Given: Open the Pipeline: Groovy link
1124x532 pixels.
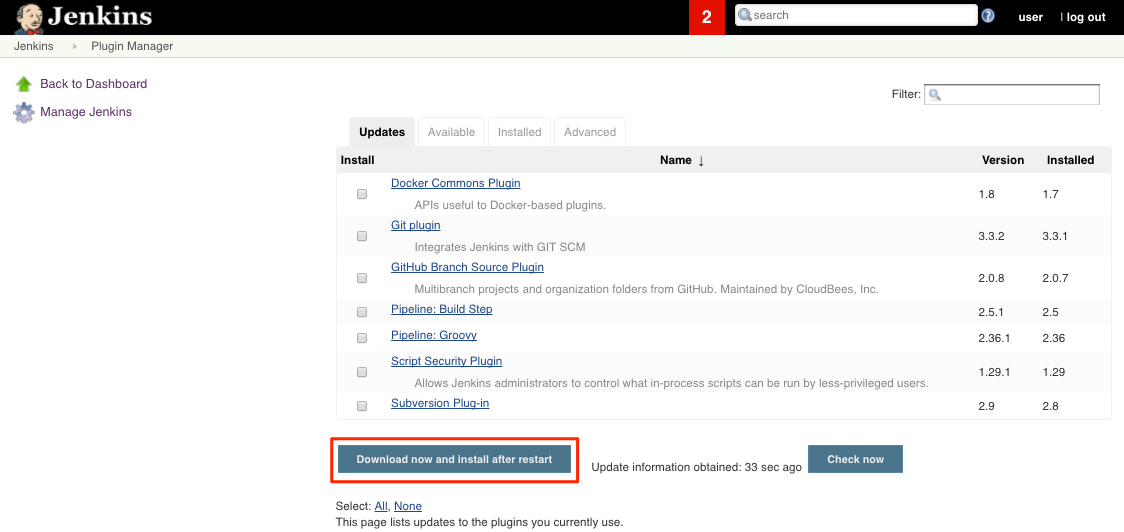Looking at the screenshot, I should (x=434, y=335).
